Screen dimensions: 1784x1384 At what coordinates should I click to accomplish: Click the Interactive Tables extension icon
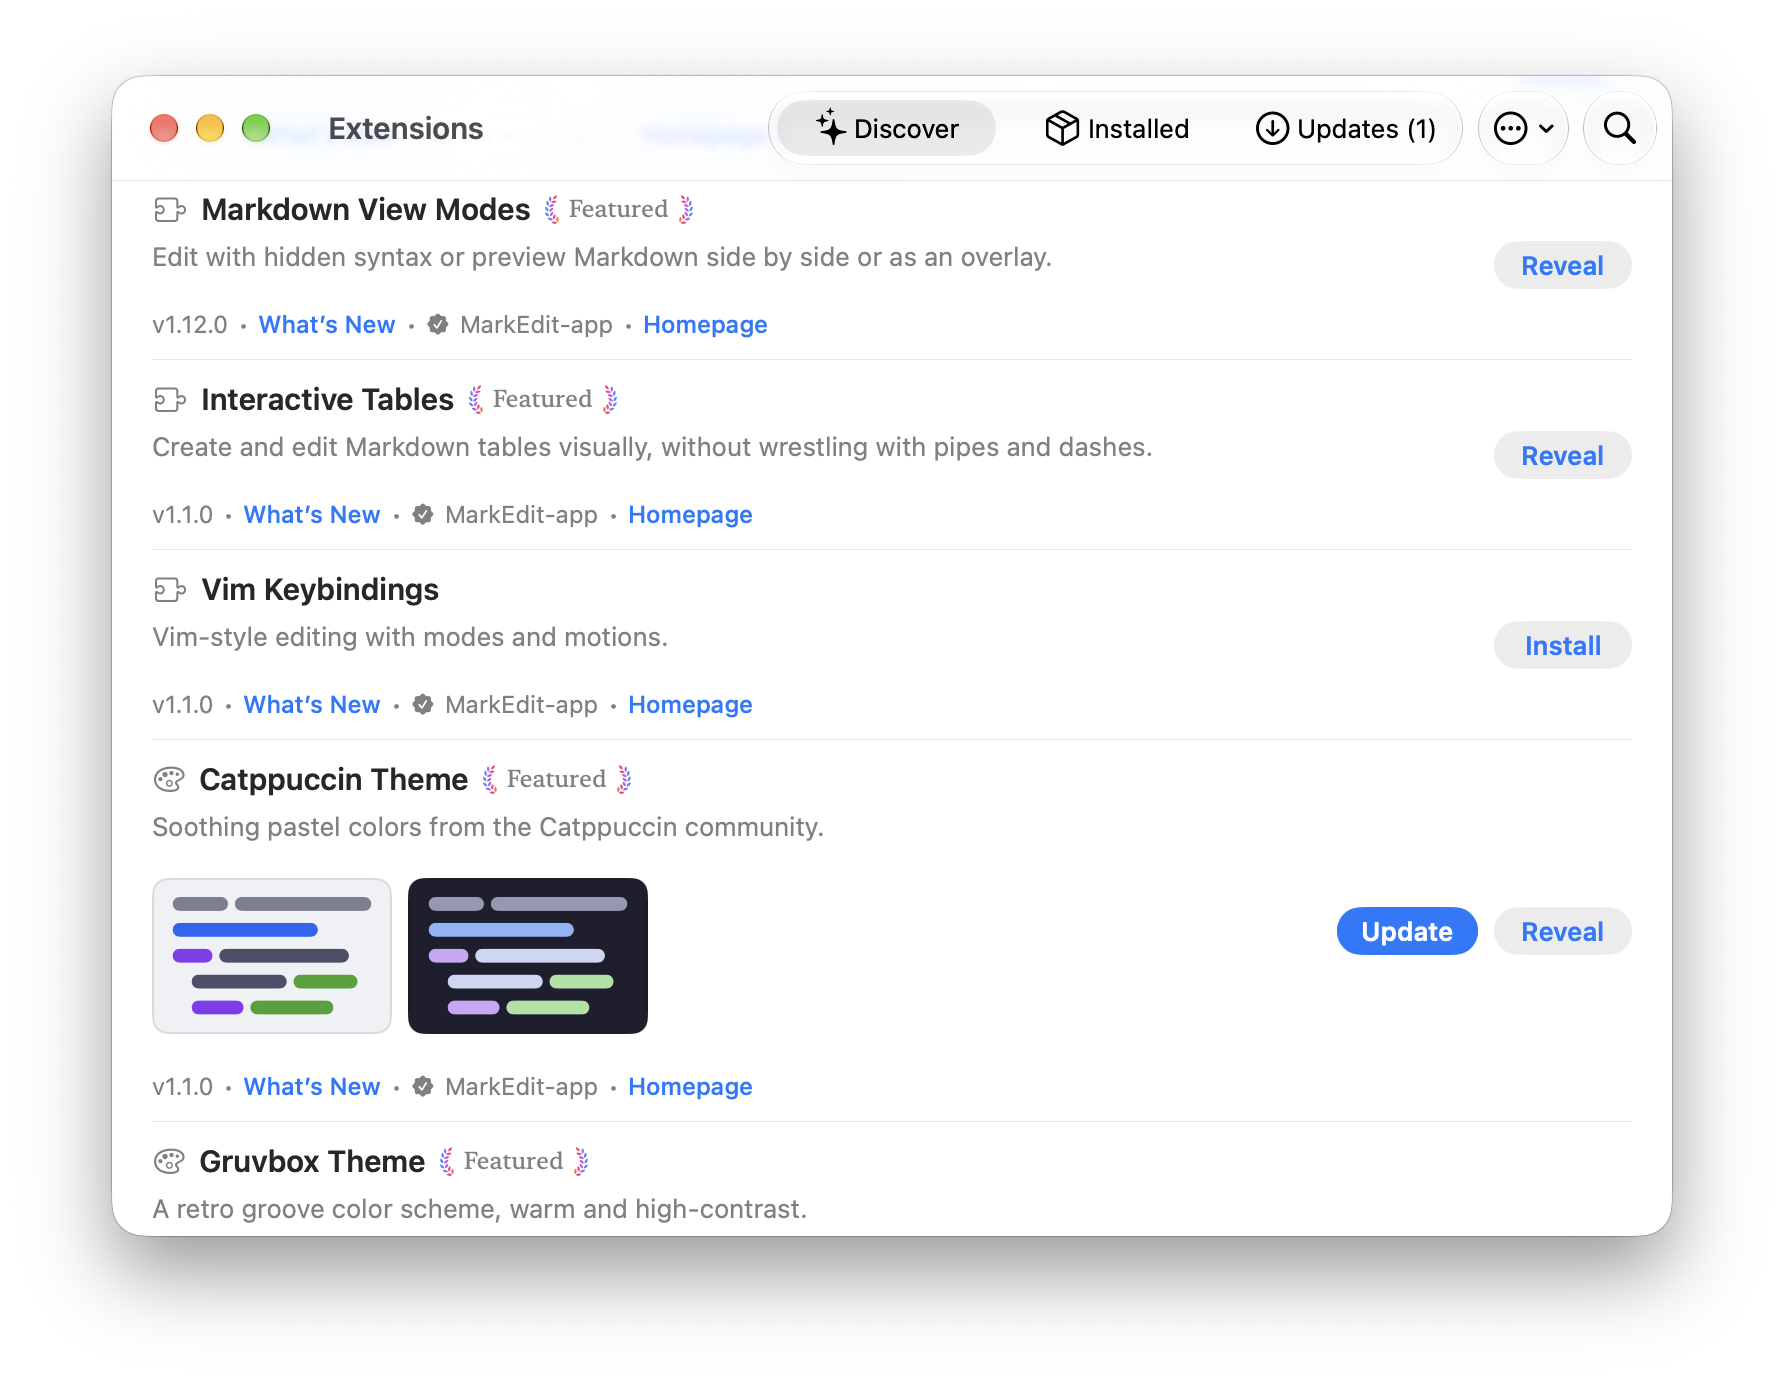(x=170, y=400)
